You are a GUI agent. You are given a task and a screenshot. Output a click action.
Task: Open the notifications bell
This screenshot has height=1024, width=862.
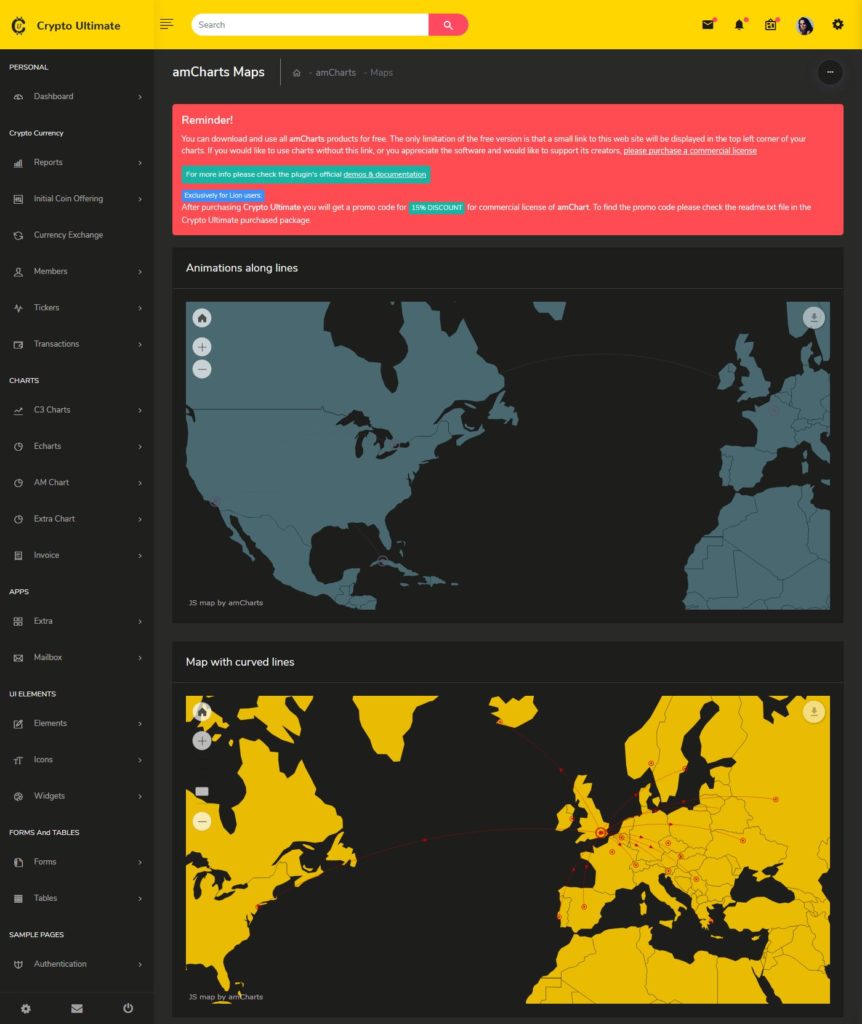click(x=739, y=25)
